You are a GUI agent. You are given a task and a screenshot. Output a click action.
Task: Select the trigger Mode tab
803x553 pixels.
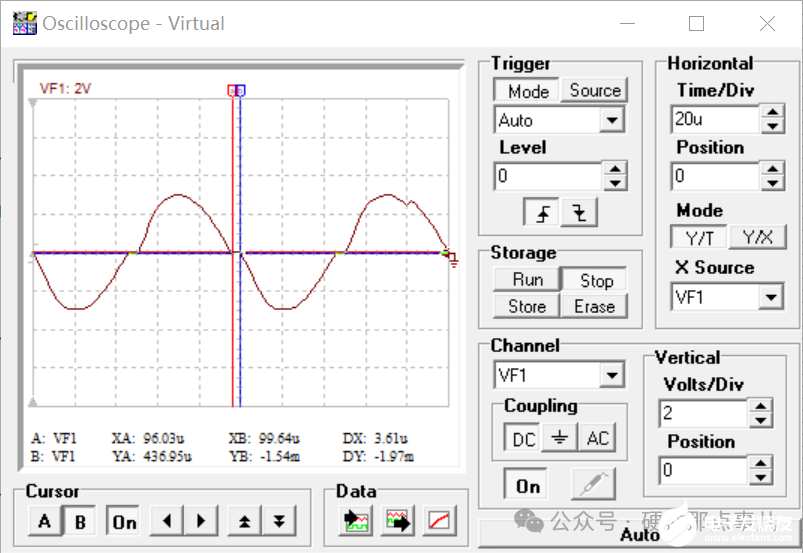pyautogui.click(x=528, y=91)
